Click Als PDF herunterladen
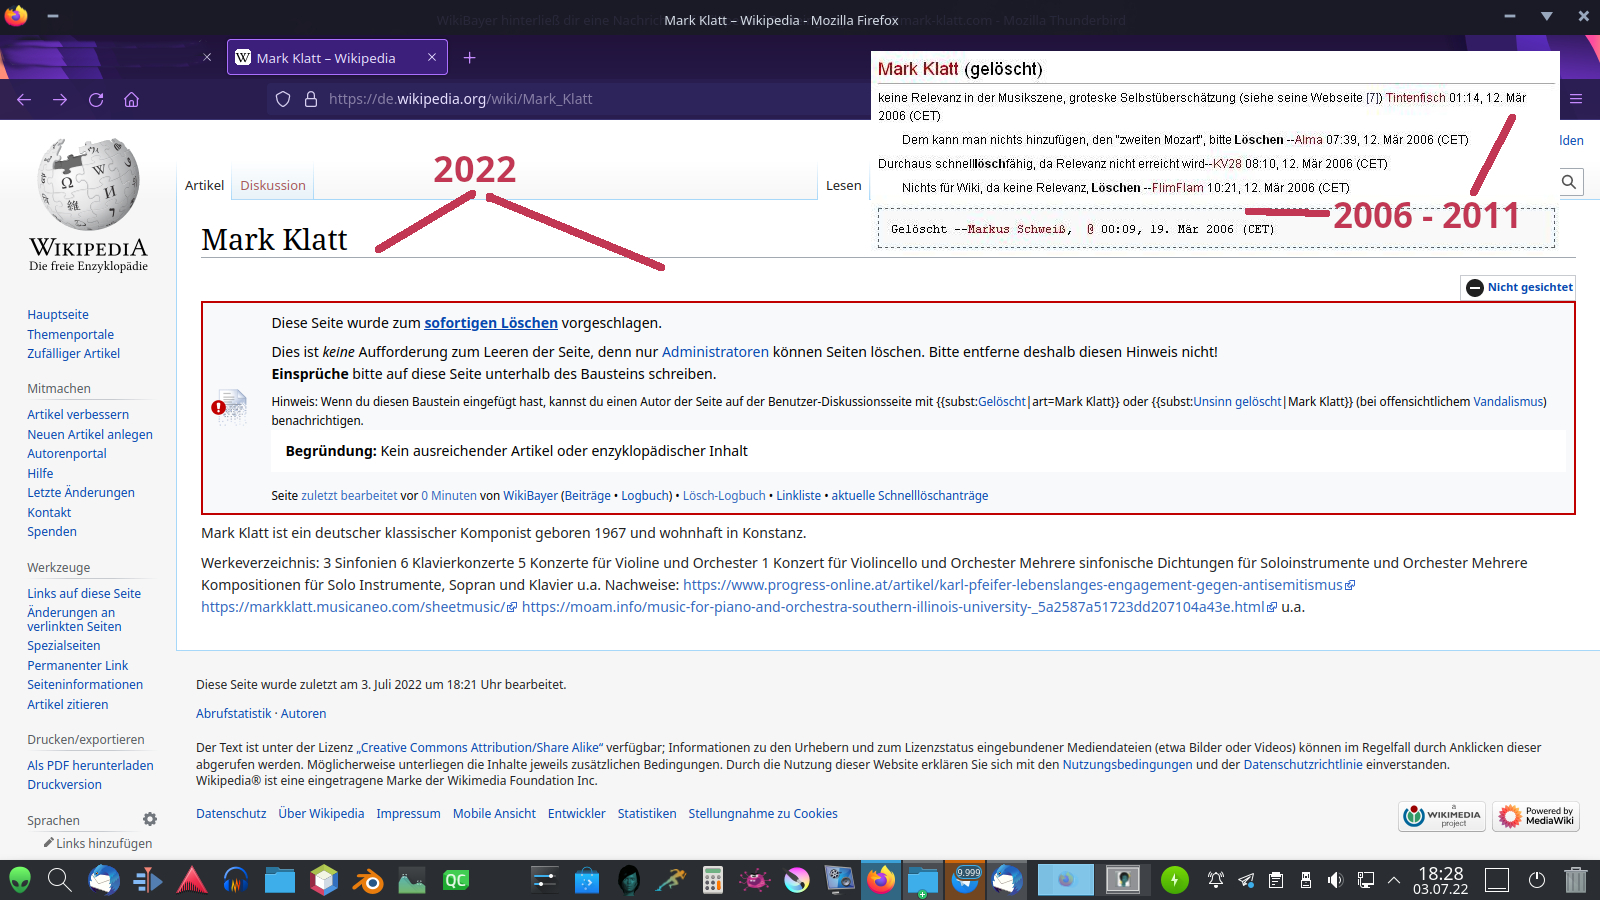The image size is (1600, 900). click(x=90, y=766)
